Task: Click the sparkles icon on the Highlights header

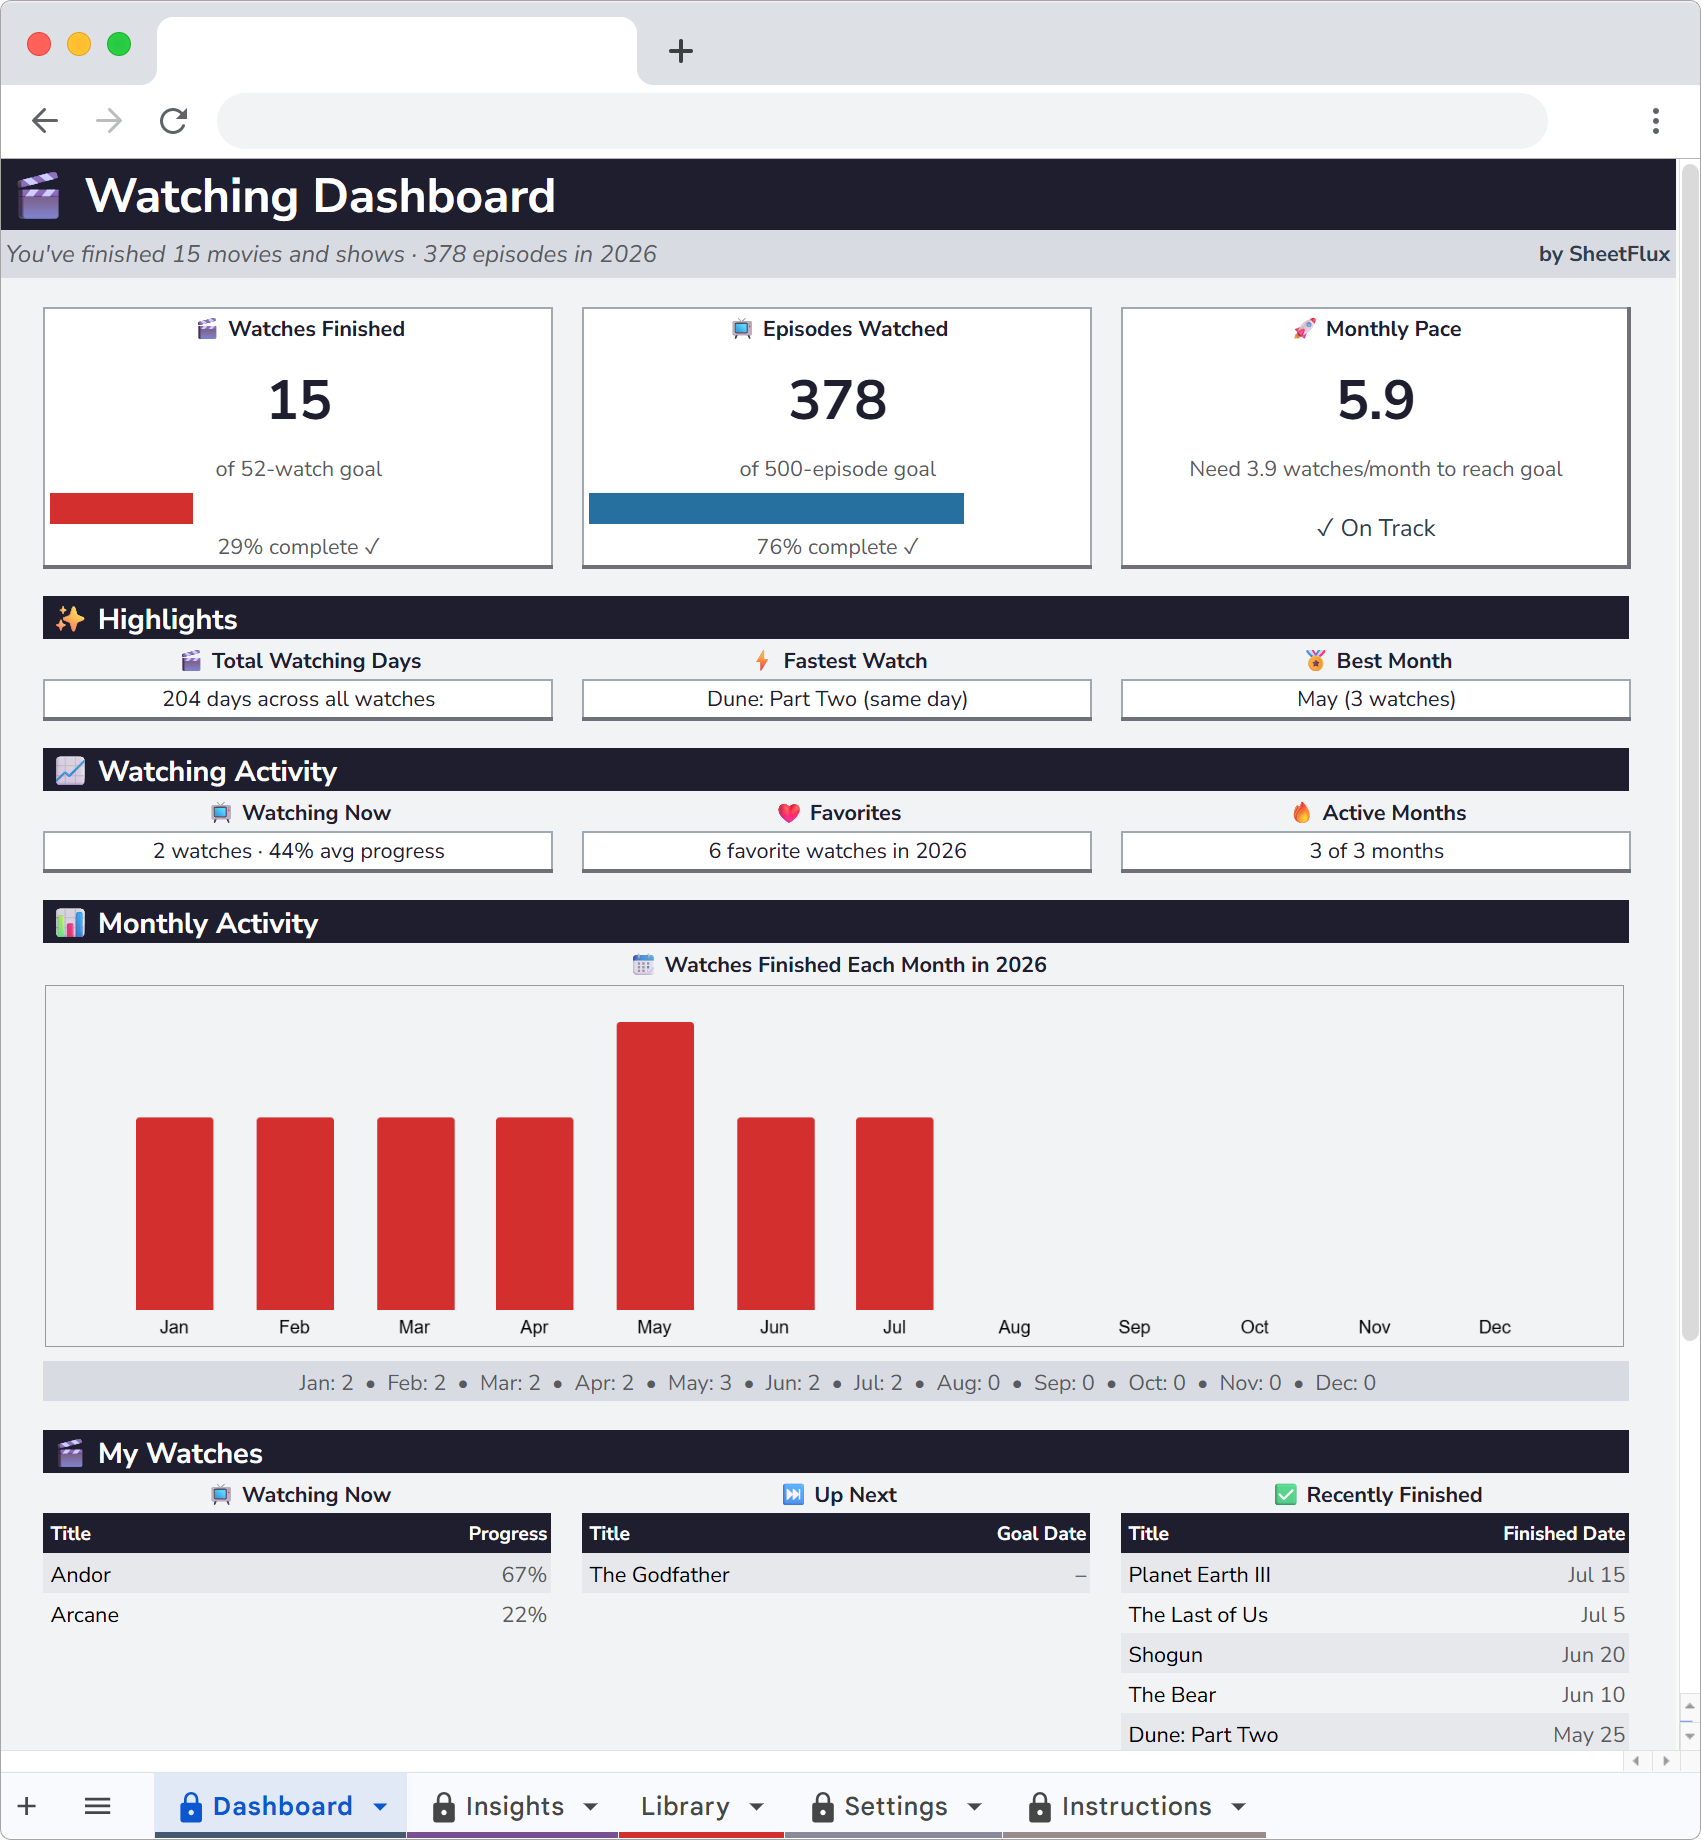Action: point(69,618)
